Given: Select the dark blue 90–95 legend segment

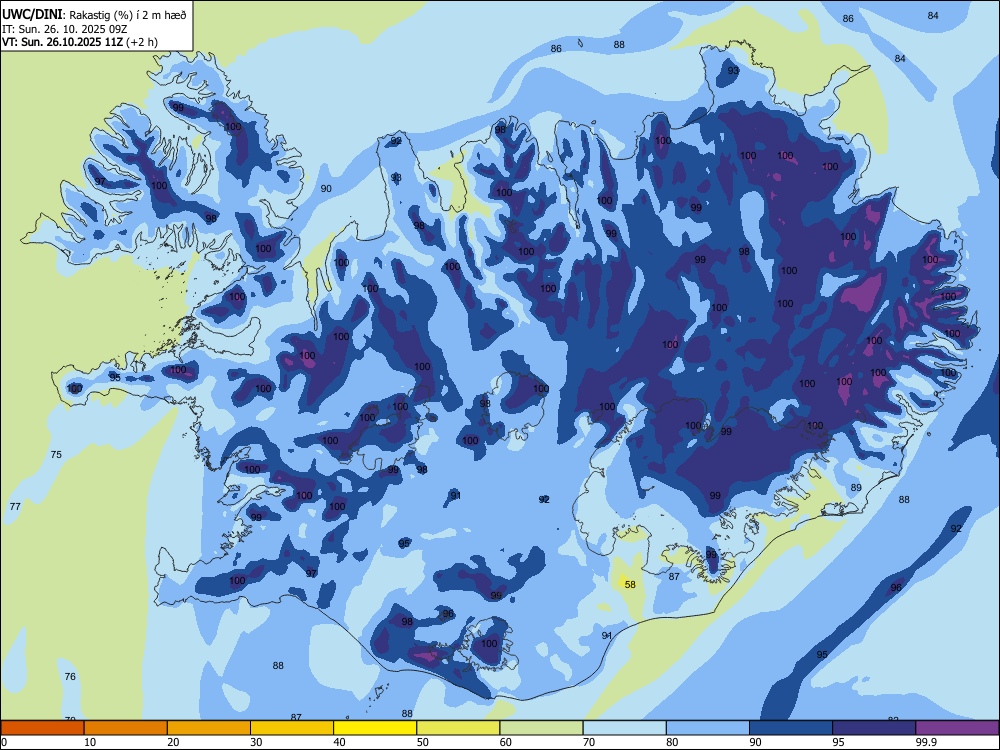Looking at the screenshot, I should point(791,728).
